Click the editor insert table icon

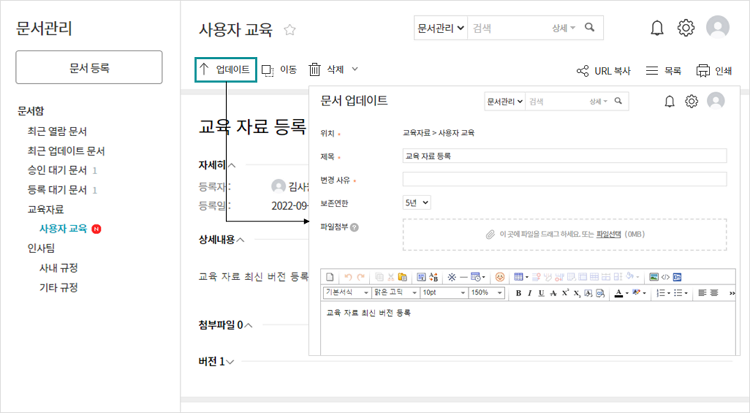pos(518,277)
